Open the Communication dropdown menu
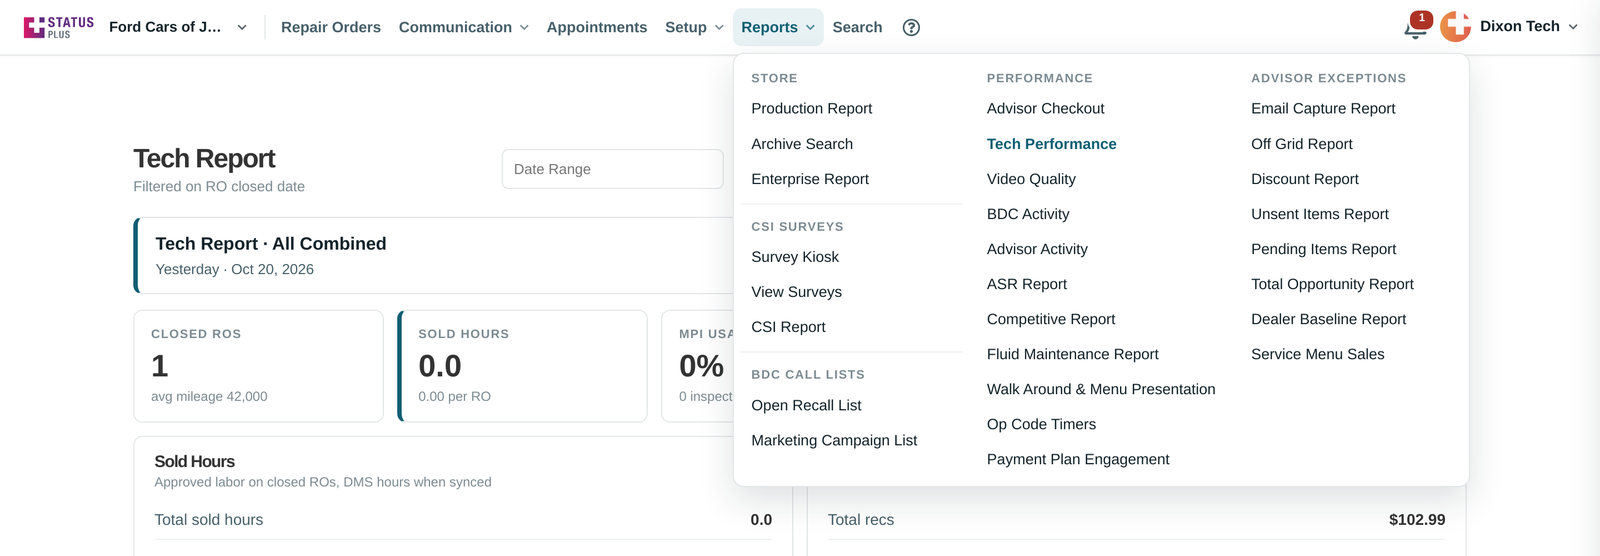This screenshot has width=1600, height=556. 464,27
